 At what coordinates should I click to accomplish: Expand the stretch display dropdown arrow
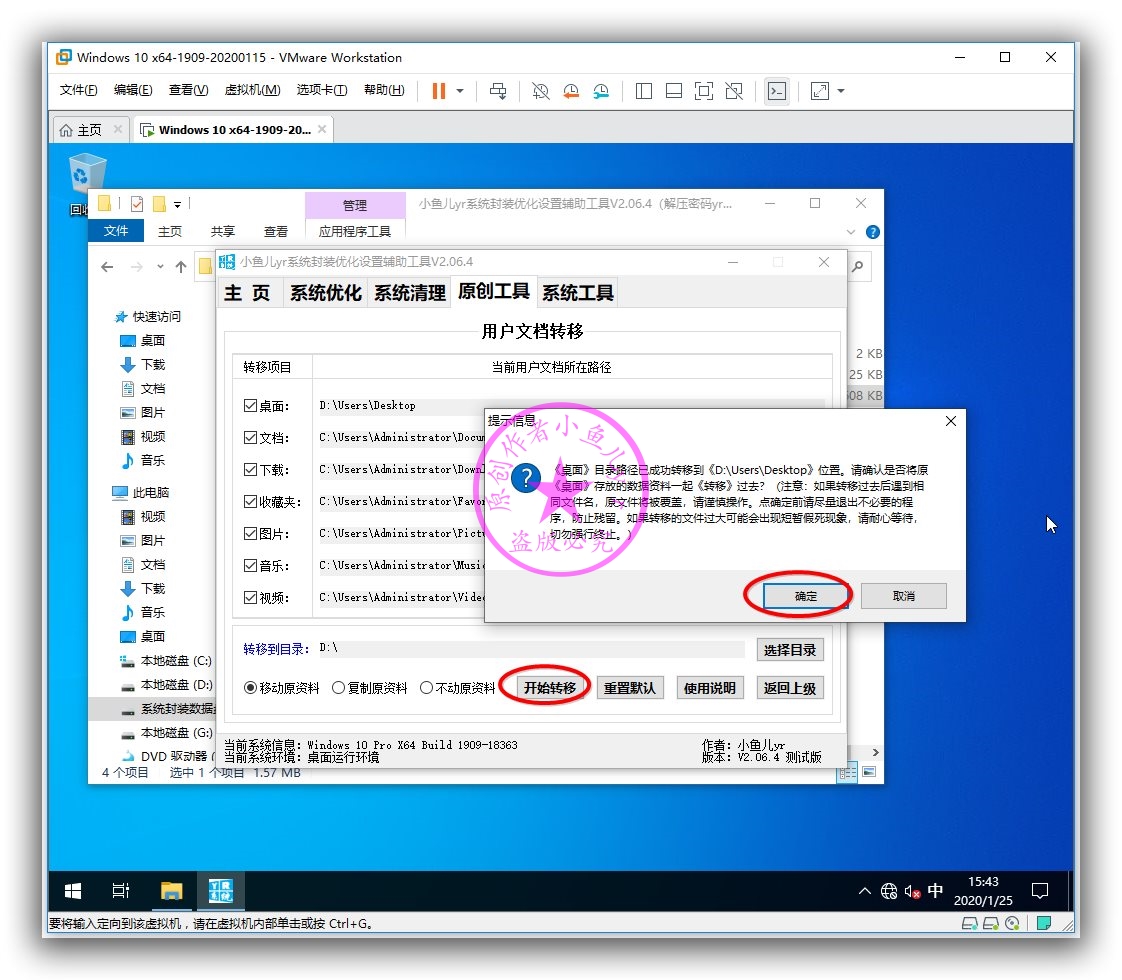pos(841,91)
